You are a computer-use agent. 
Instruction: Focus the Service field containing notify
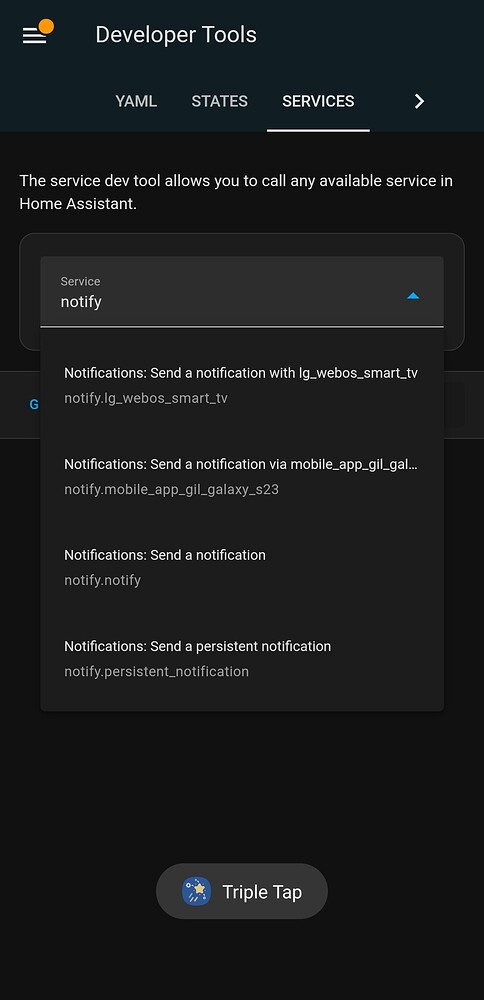(x=242, y=291)
